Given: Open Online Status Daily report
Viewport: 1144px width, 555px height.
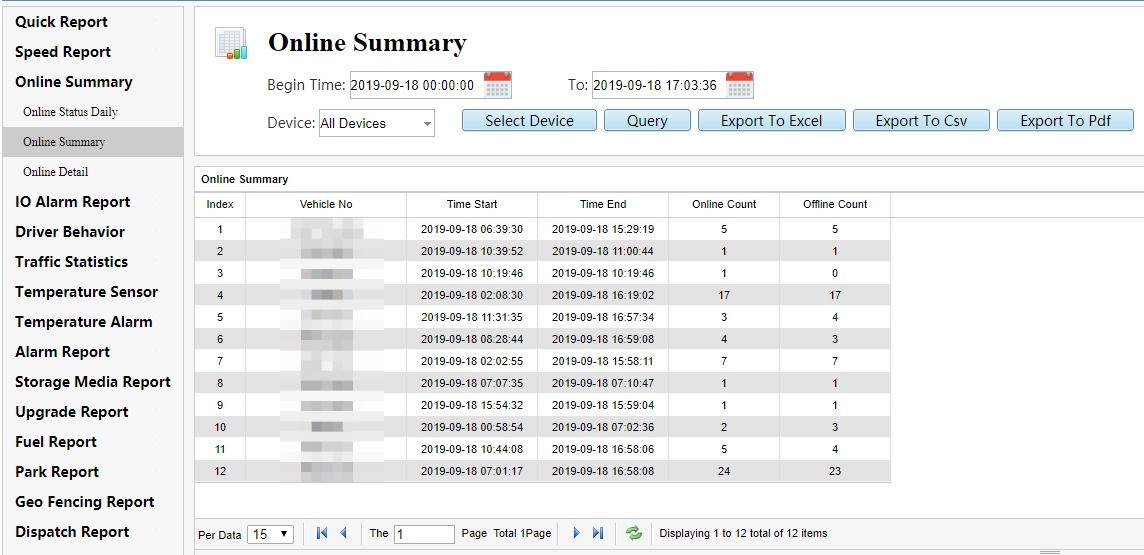Looking at the screenshot, I should tap(70, 112).
